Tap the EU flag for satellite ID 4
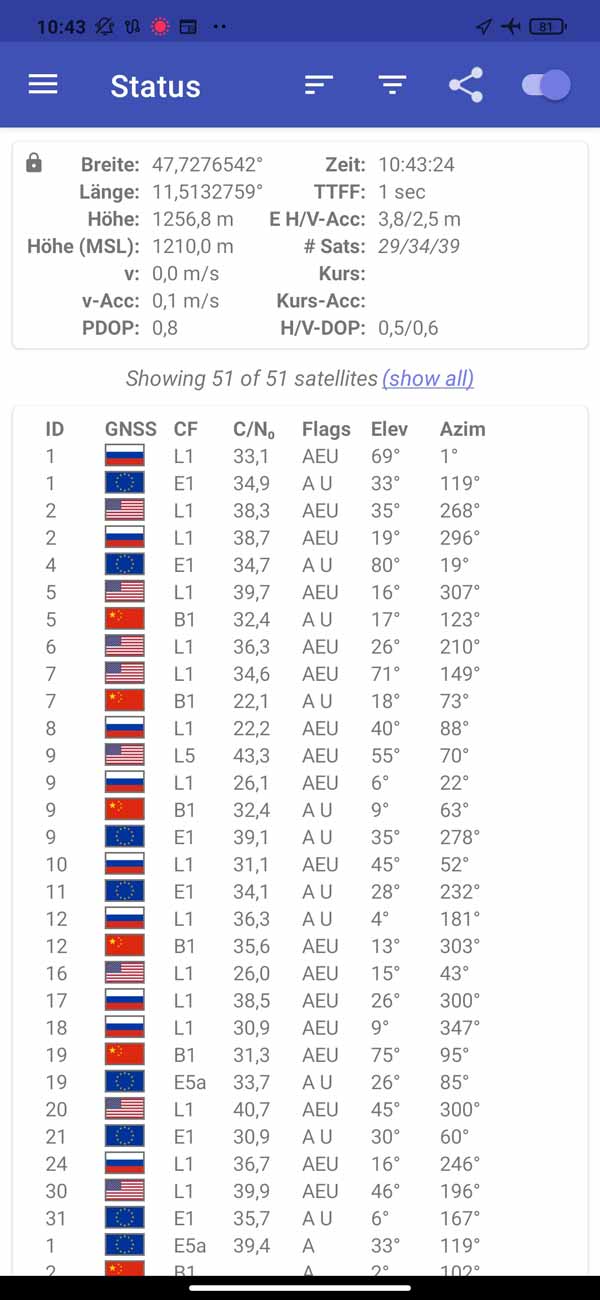Image resolution: width=600 pixels, height=1300 pixels. pyautogui.click(x=125, y=565)
